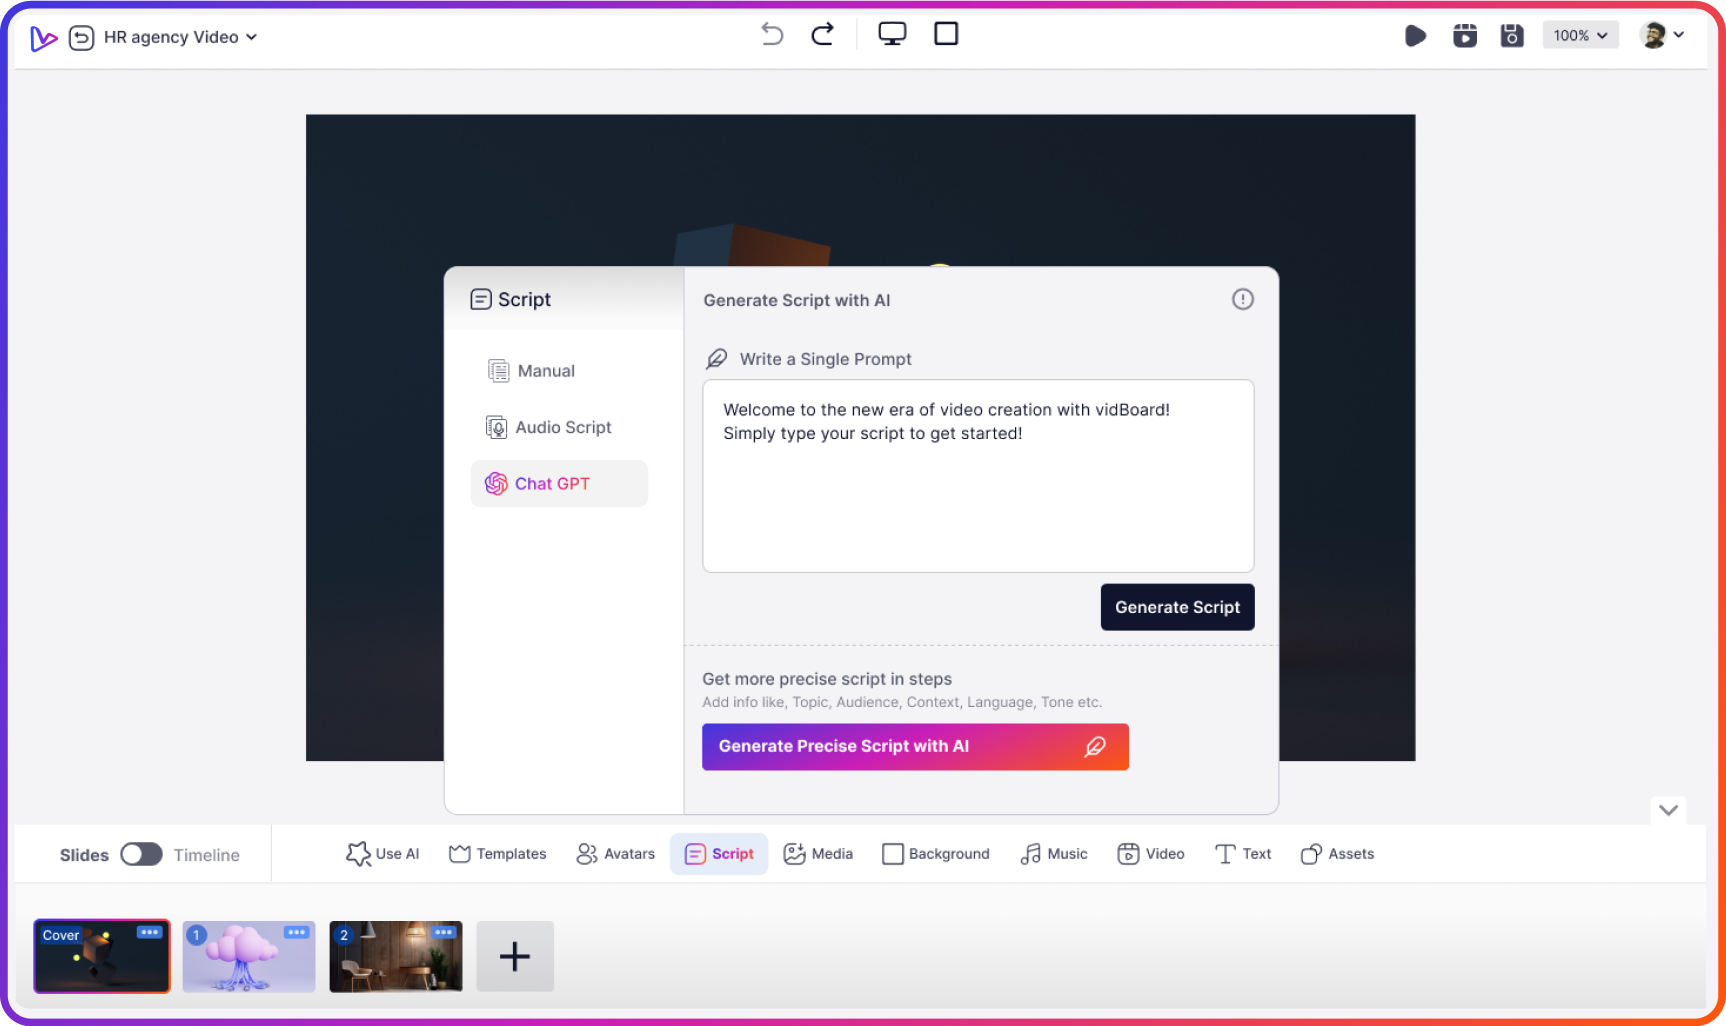Save the project using the floppy disk icon
The width and height of the screenshot is (1726, 1026).
(x=1512, y=34)
